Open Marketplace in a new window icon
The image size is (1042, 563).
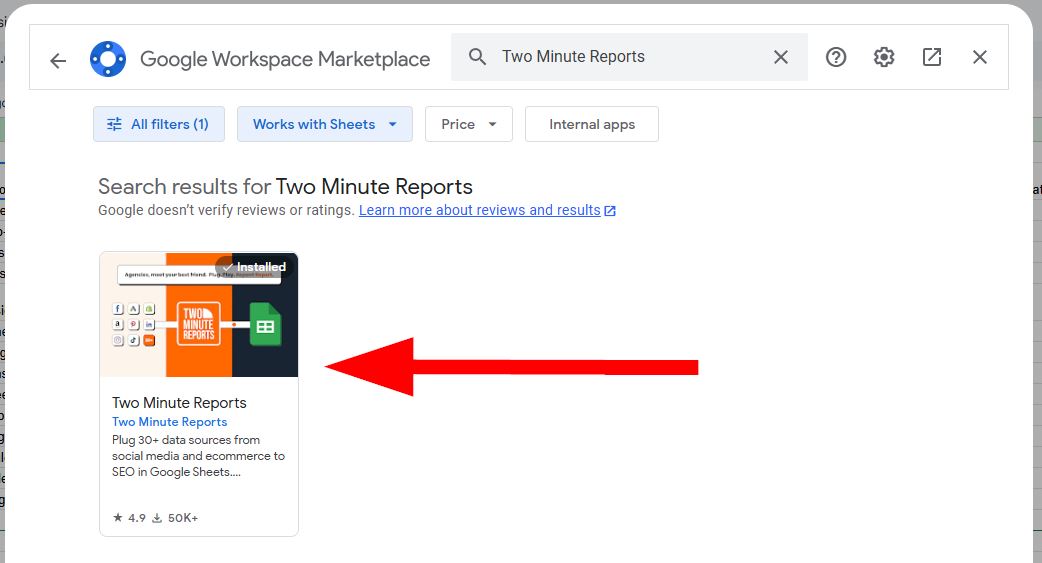932,57
